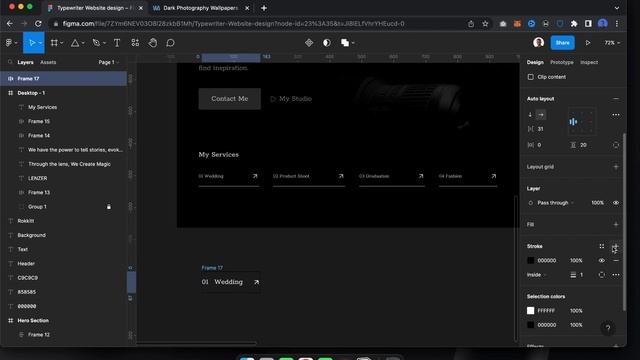Click the Create component icon
Image resolution: width=640 pixels, height=360 pixels.
(x=309, y=42)
